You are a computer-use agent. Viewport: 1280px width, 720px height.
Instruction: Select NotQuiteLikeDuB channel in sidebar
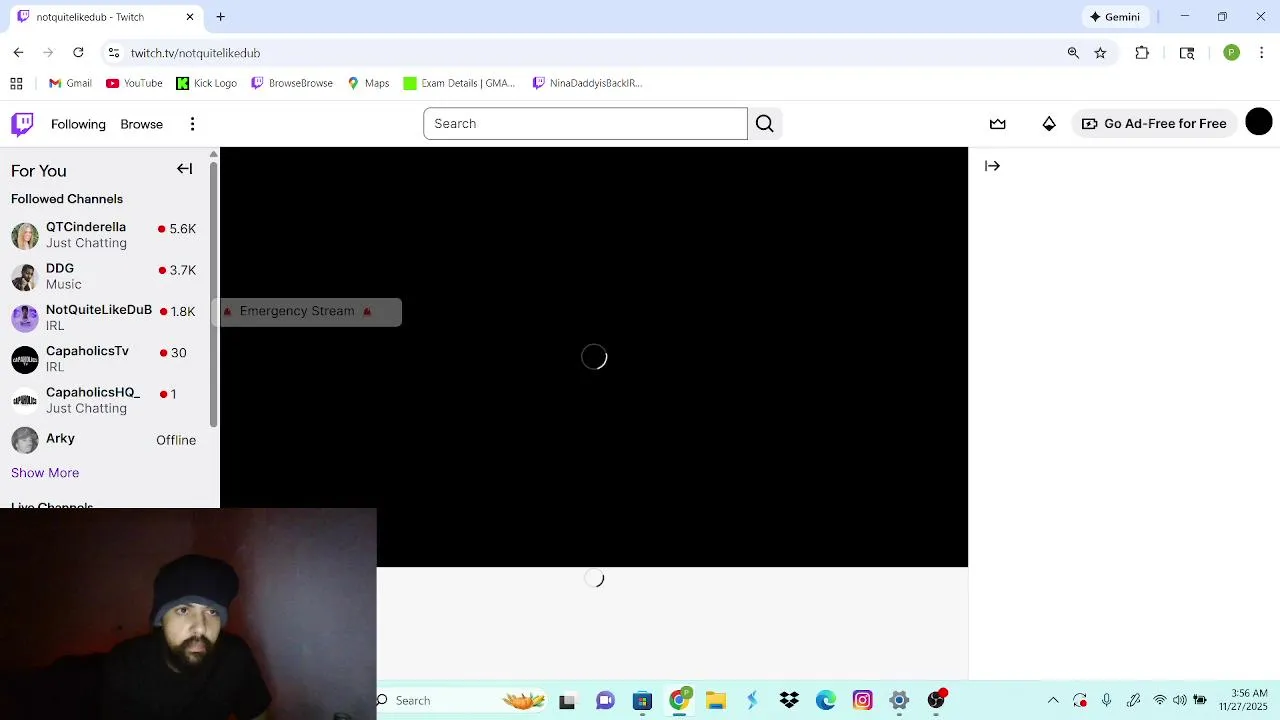pos(104,317)
